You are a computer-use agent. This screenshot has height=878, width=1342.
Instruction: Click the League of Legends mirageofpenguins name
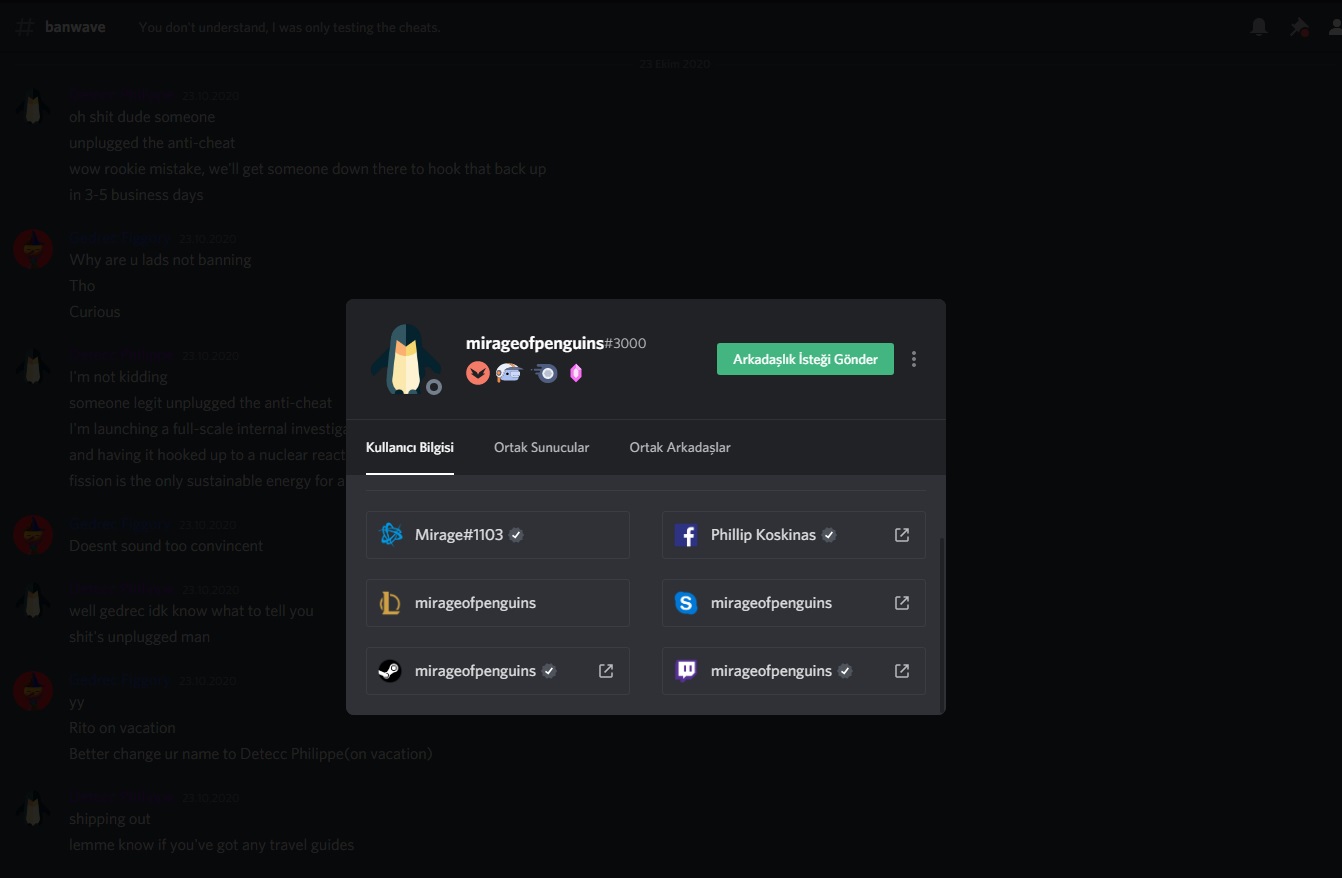click(475, 603)
